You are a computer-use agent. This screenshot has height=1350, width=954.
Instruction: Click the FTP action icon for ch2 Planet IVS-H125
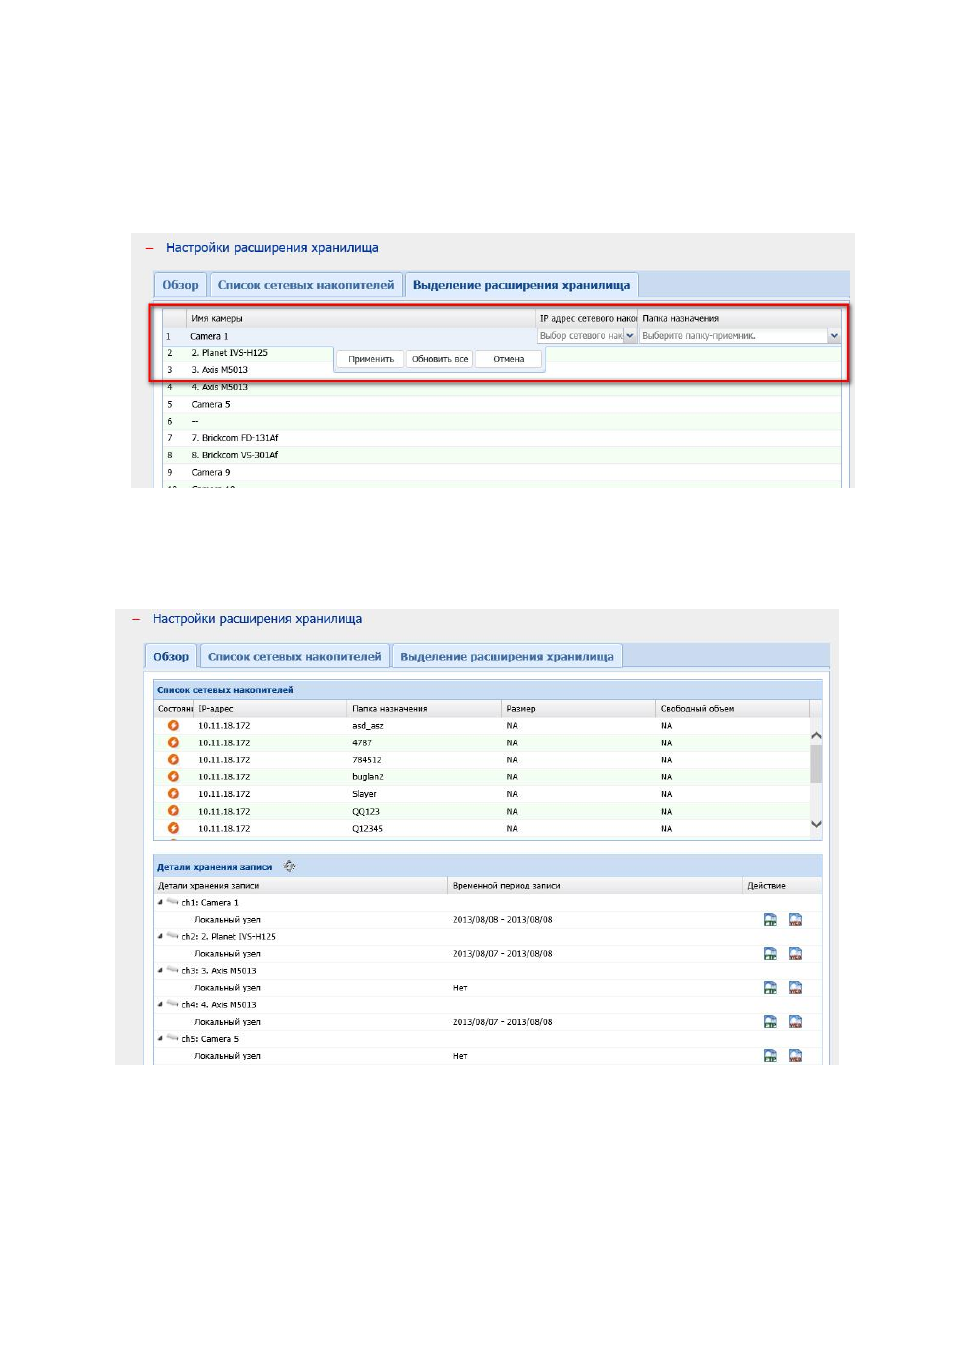(770, 954)
